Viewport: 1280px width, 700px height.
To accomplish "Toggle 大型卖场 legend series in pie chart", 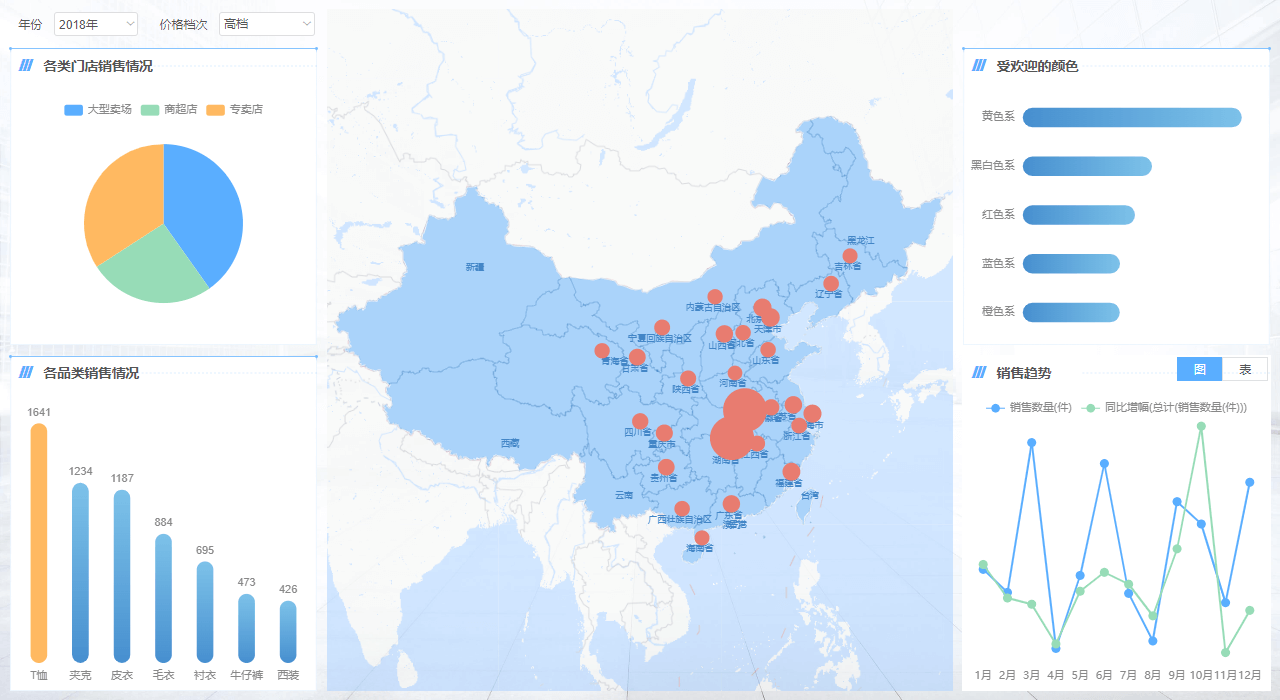I will (98, 109).
